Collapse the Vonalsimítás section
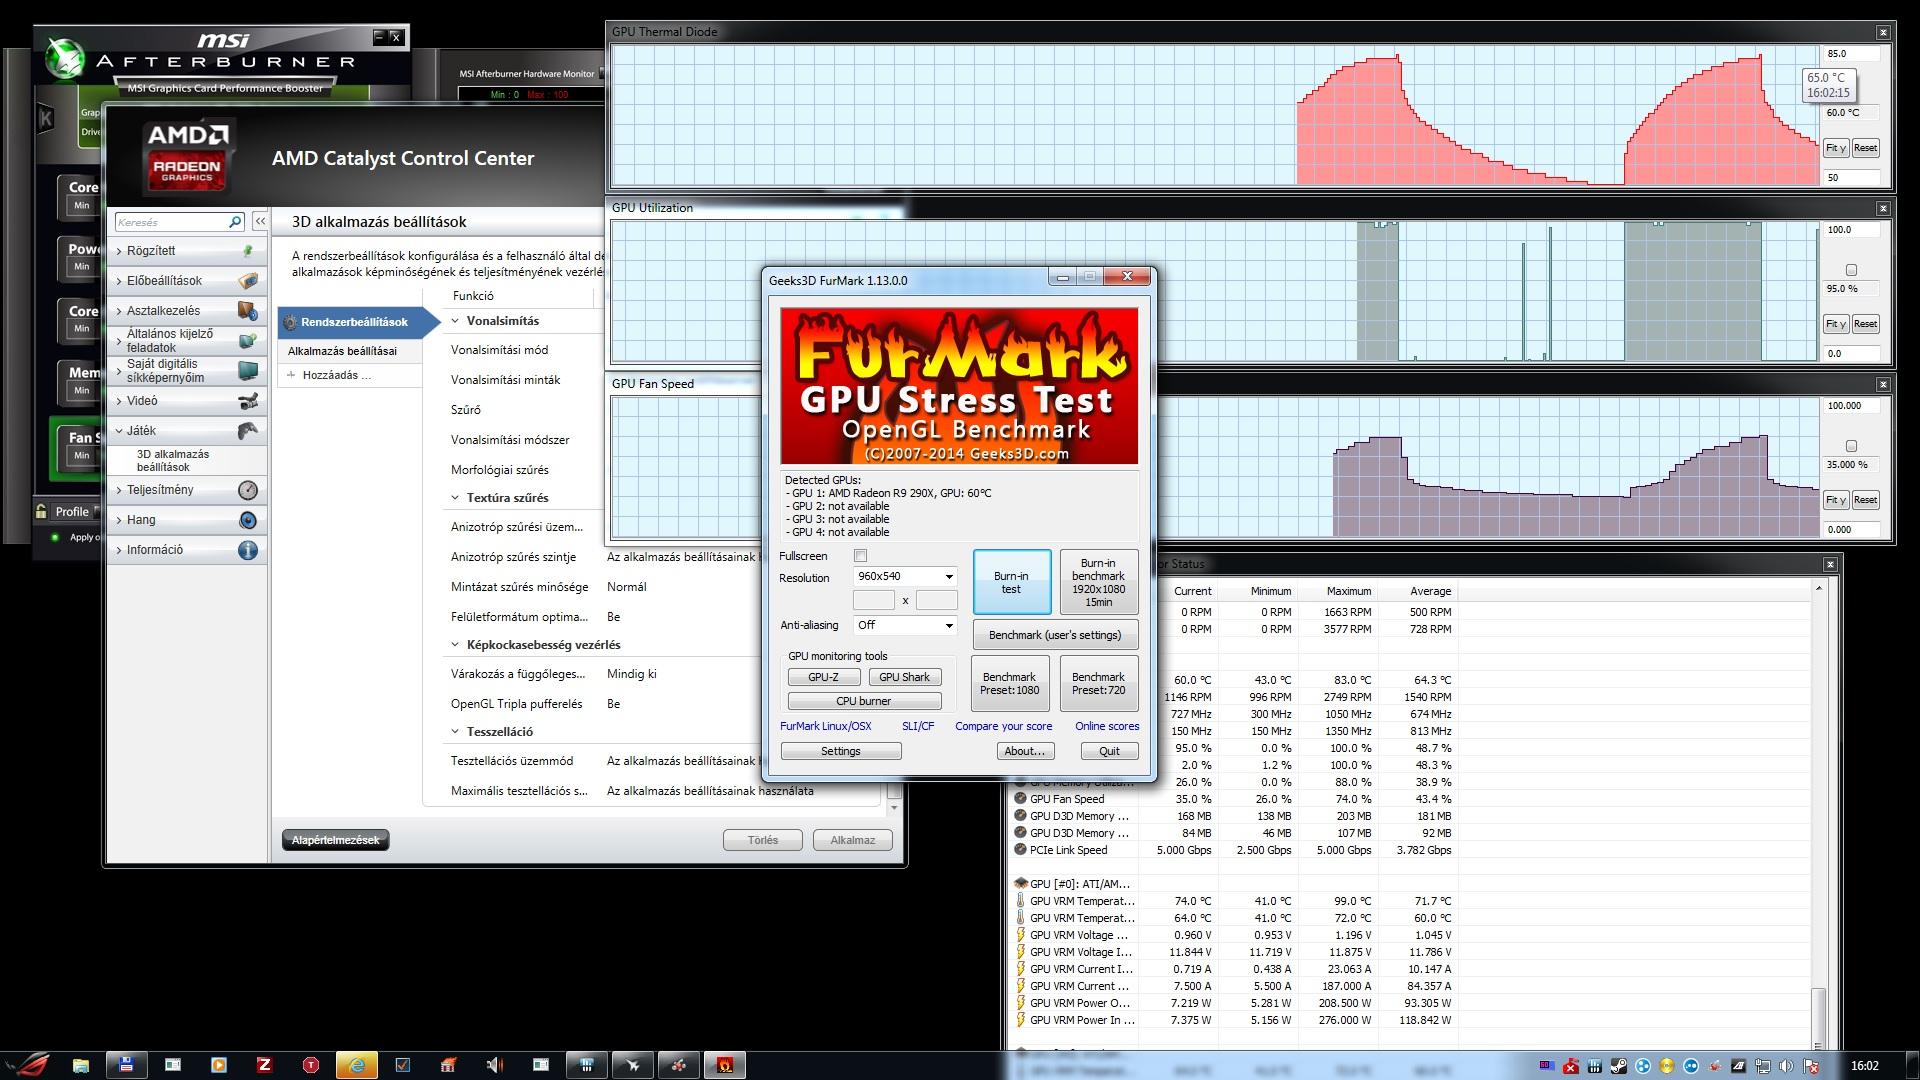 (456, 321)
